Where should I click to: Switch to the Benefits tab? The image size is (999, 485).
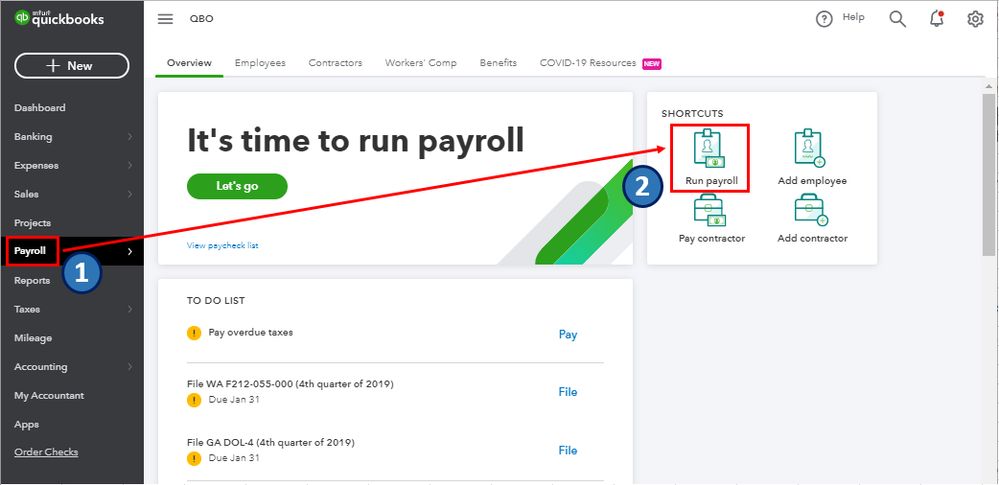pos(498,63)
